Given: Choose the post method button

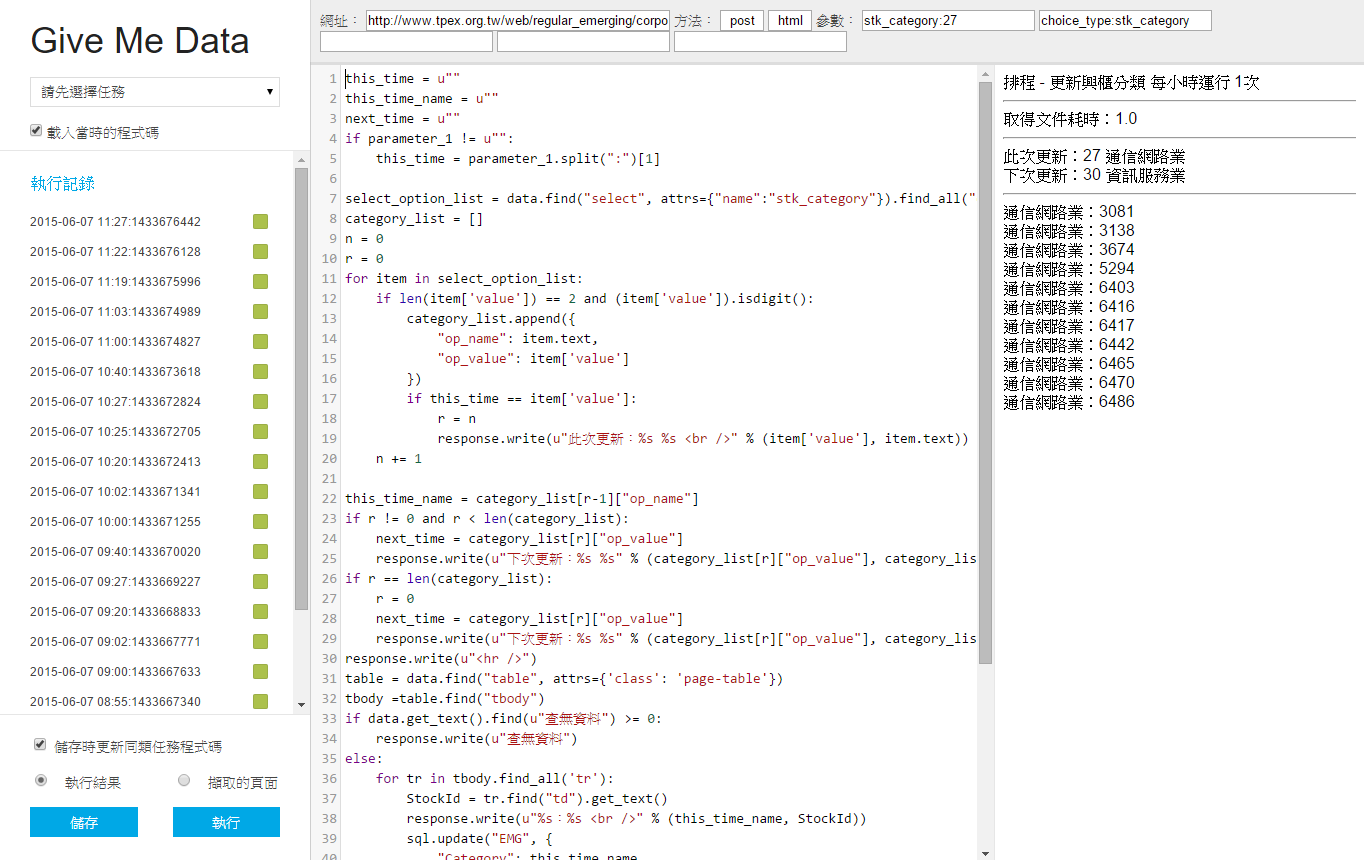Looking at the screenshot, I should click(x=742, y=21).
